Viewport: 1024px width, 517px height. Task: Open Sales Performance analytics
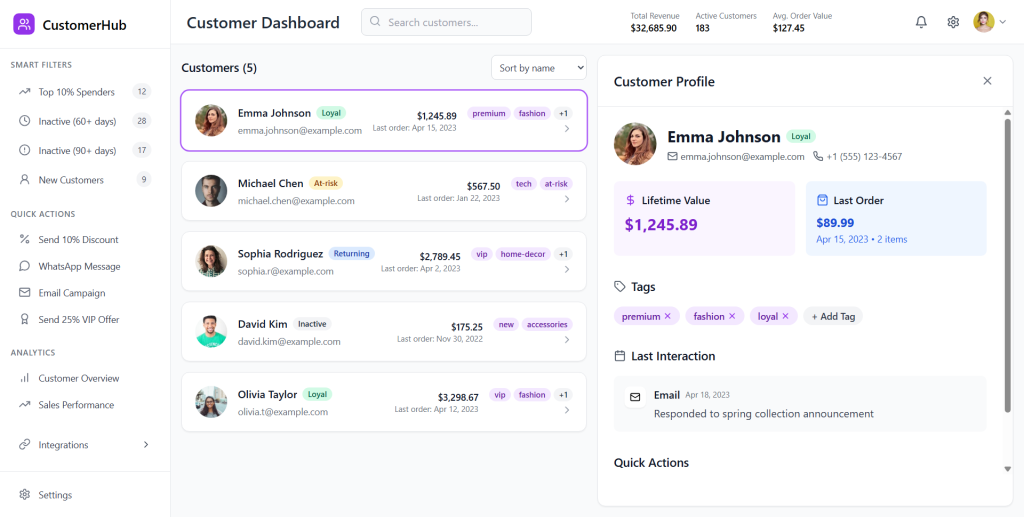tap(76, 405)
